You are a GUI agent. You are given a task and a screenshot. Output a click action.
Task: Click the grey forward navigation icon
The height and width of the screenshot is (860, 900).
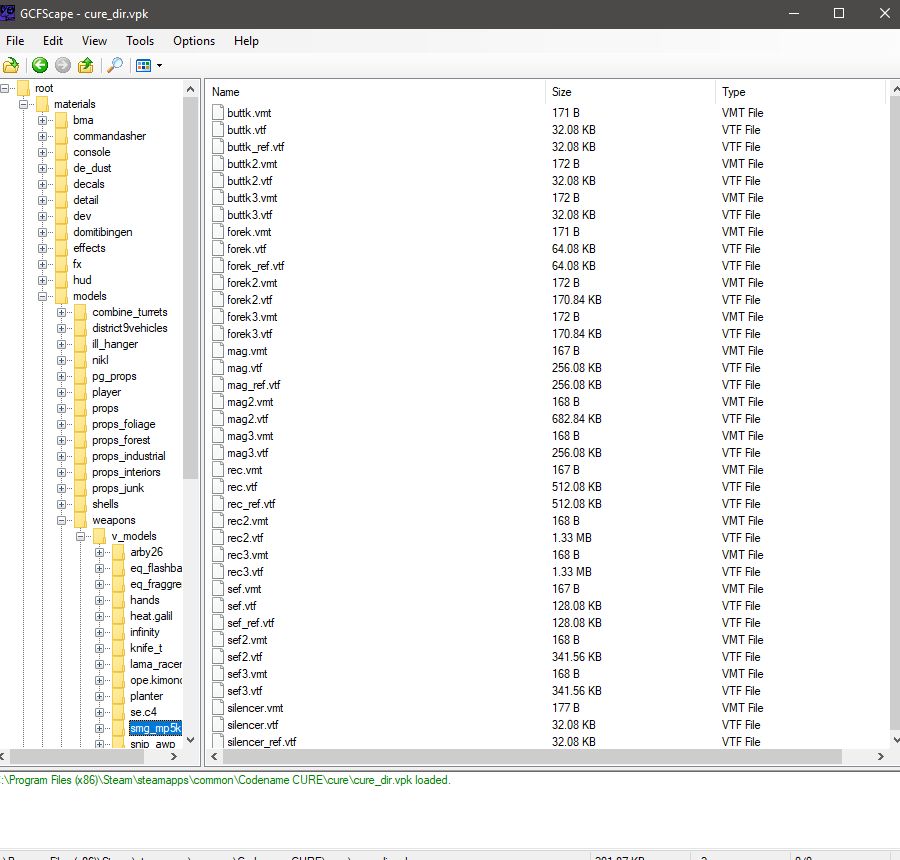(63, 65)
